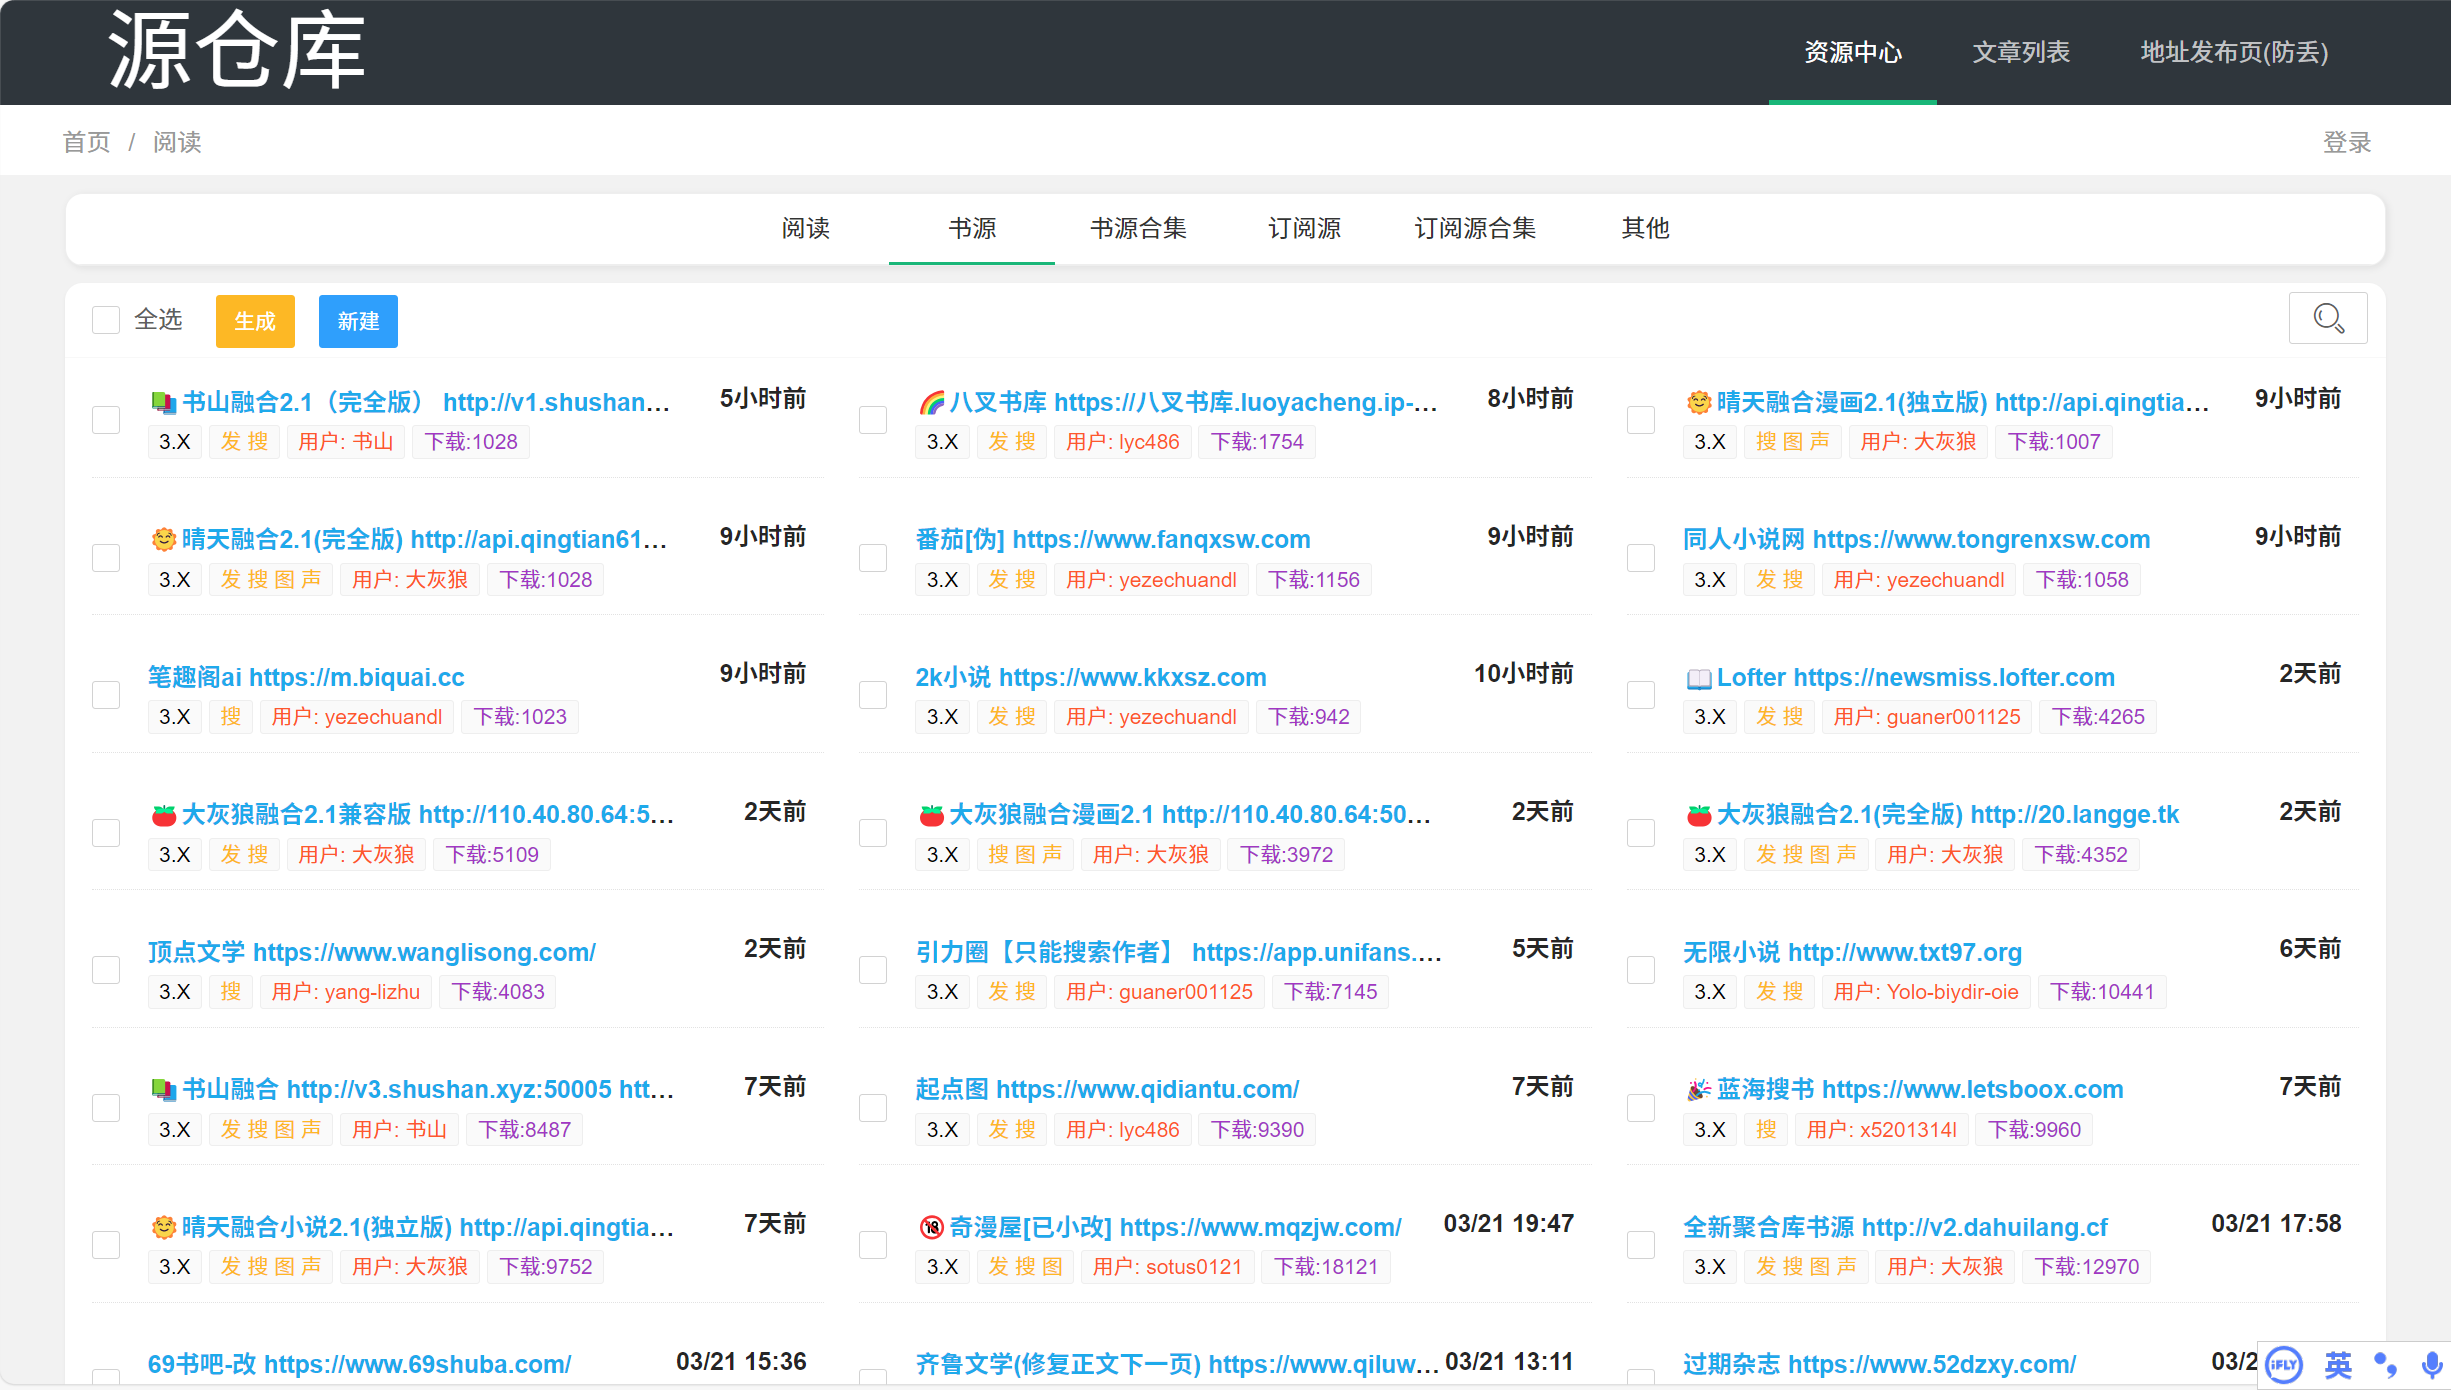Click the IME punctuation mode icon

2386,1364
